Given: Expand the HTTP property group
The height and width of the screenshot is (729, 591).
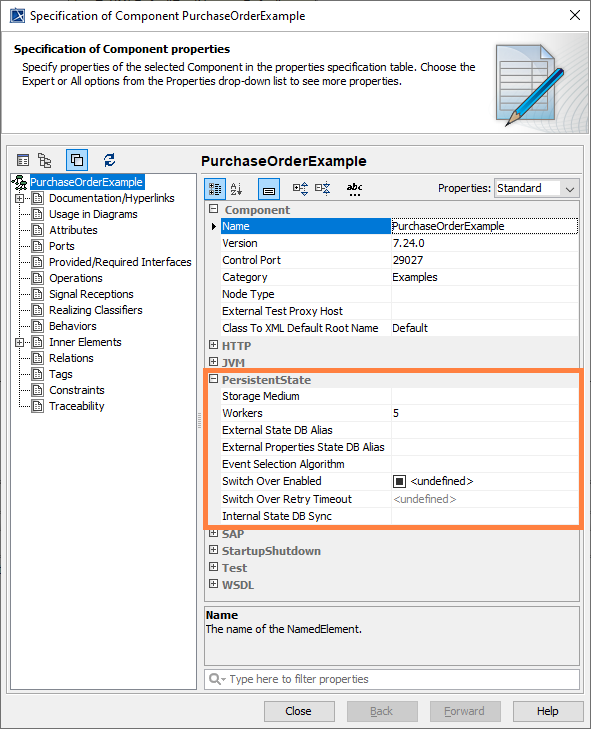Looking at the screenshot, I should [x=213, y=345].
